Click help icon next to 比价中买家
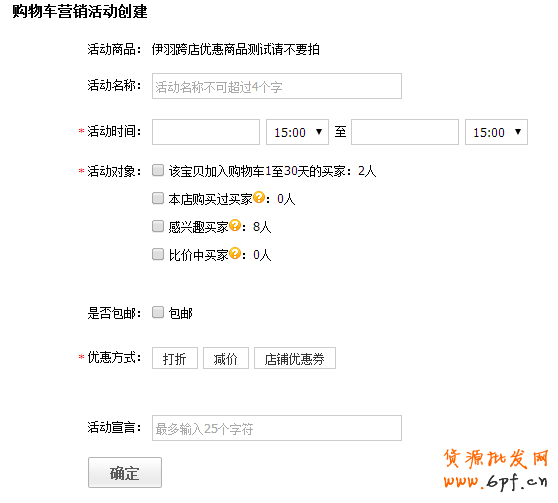The width and height of the screenshot is (558, 503). click(235, 253)
